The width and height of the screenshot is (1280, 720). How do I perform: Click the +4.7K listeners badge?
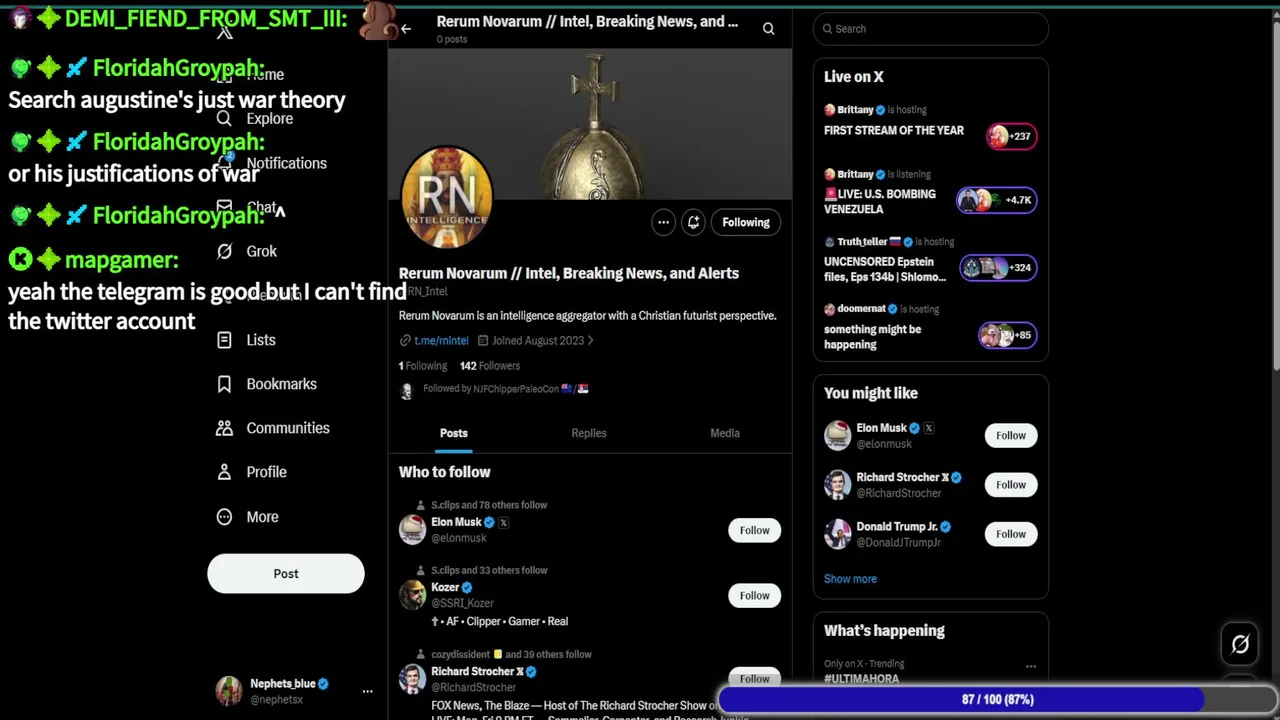tap(997, 200)
